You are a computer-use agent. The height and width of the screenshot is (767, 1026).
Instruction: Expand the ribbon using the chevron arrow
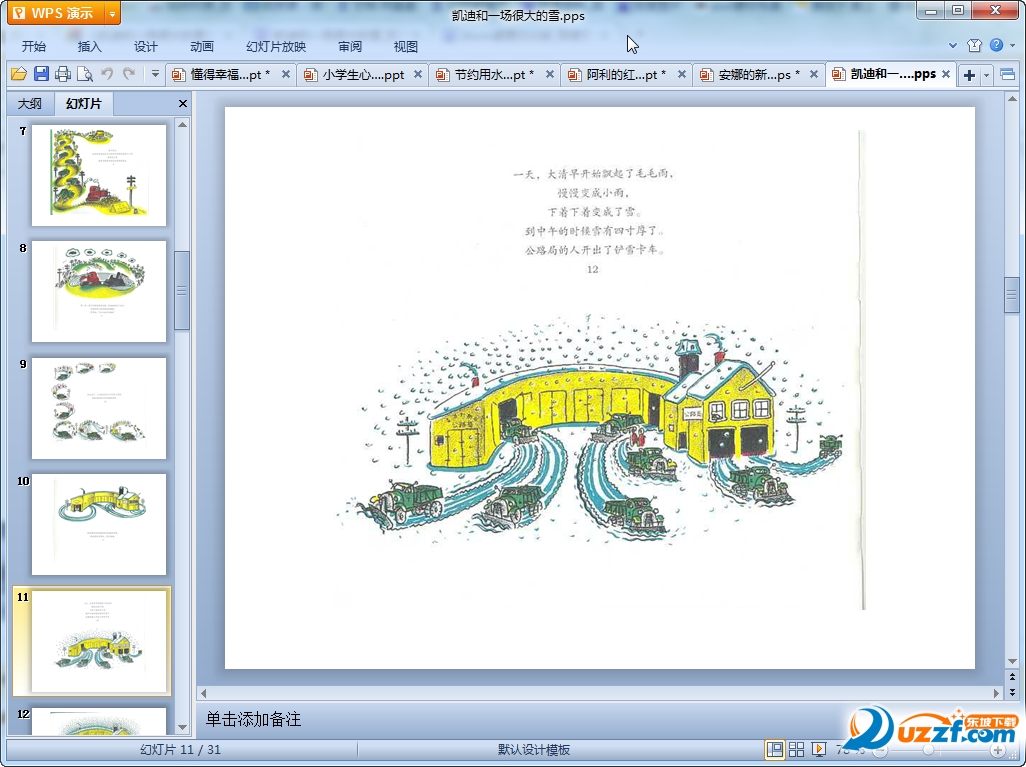[953, 46]
